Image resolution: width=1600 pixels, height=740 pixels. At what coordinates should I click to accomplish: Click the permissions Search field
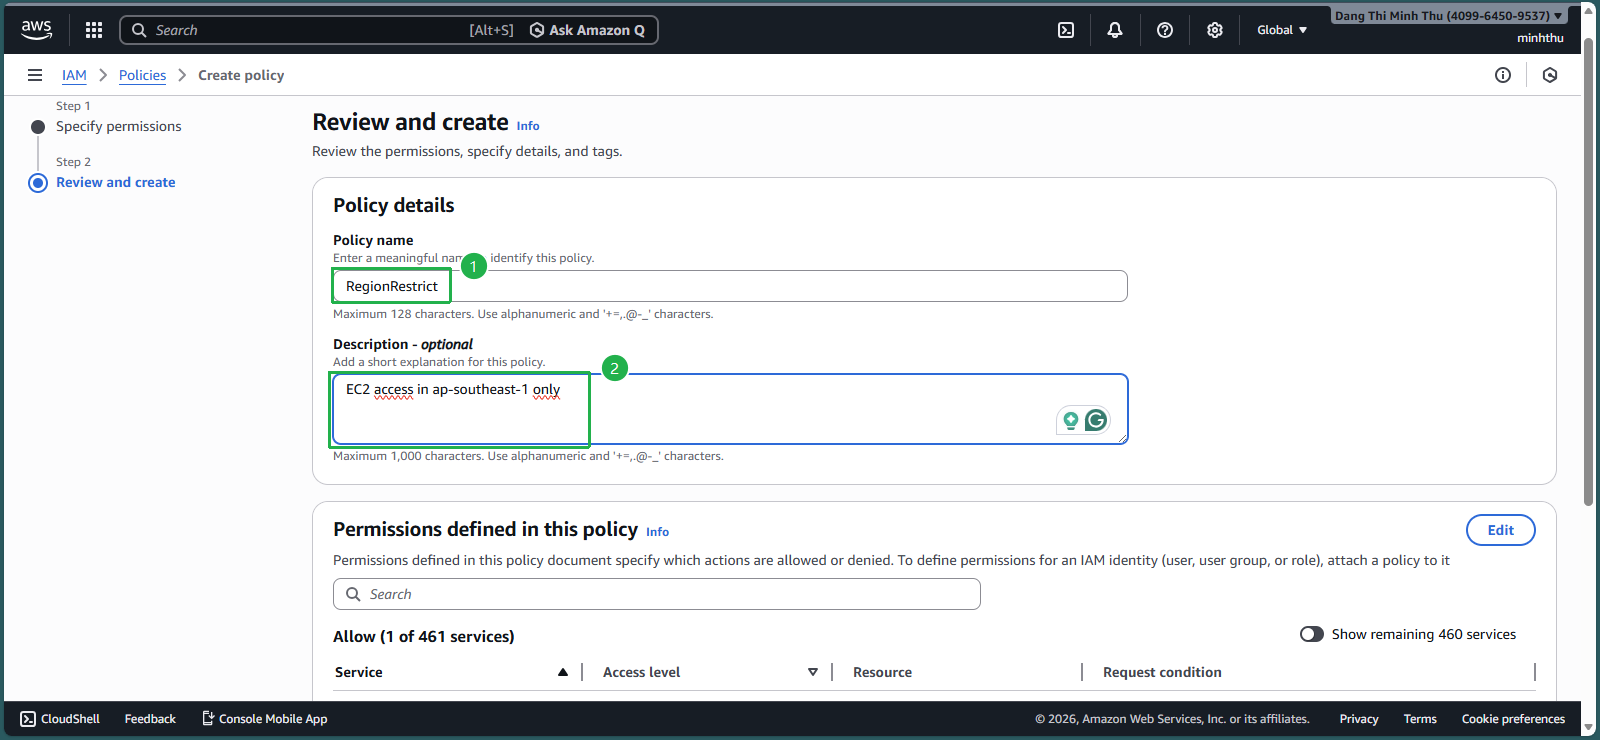[656, 594]
